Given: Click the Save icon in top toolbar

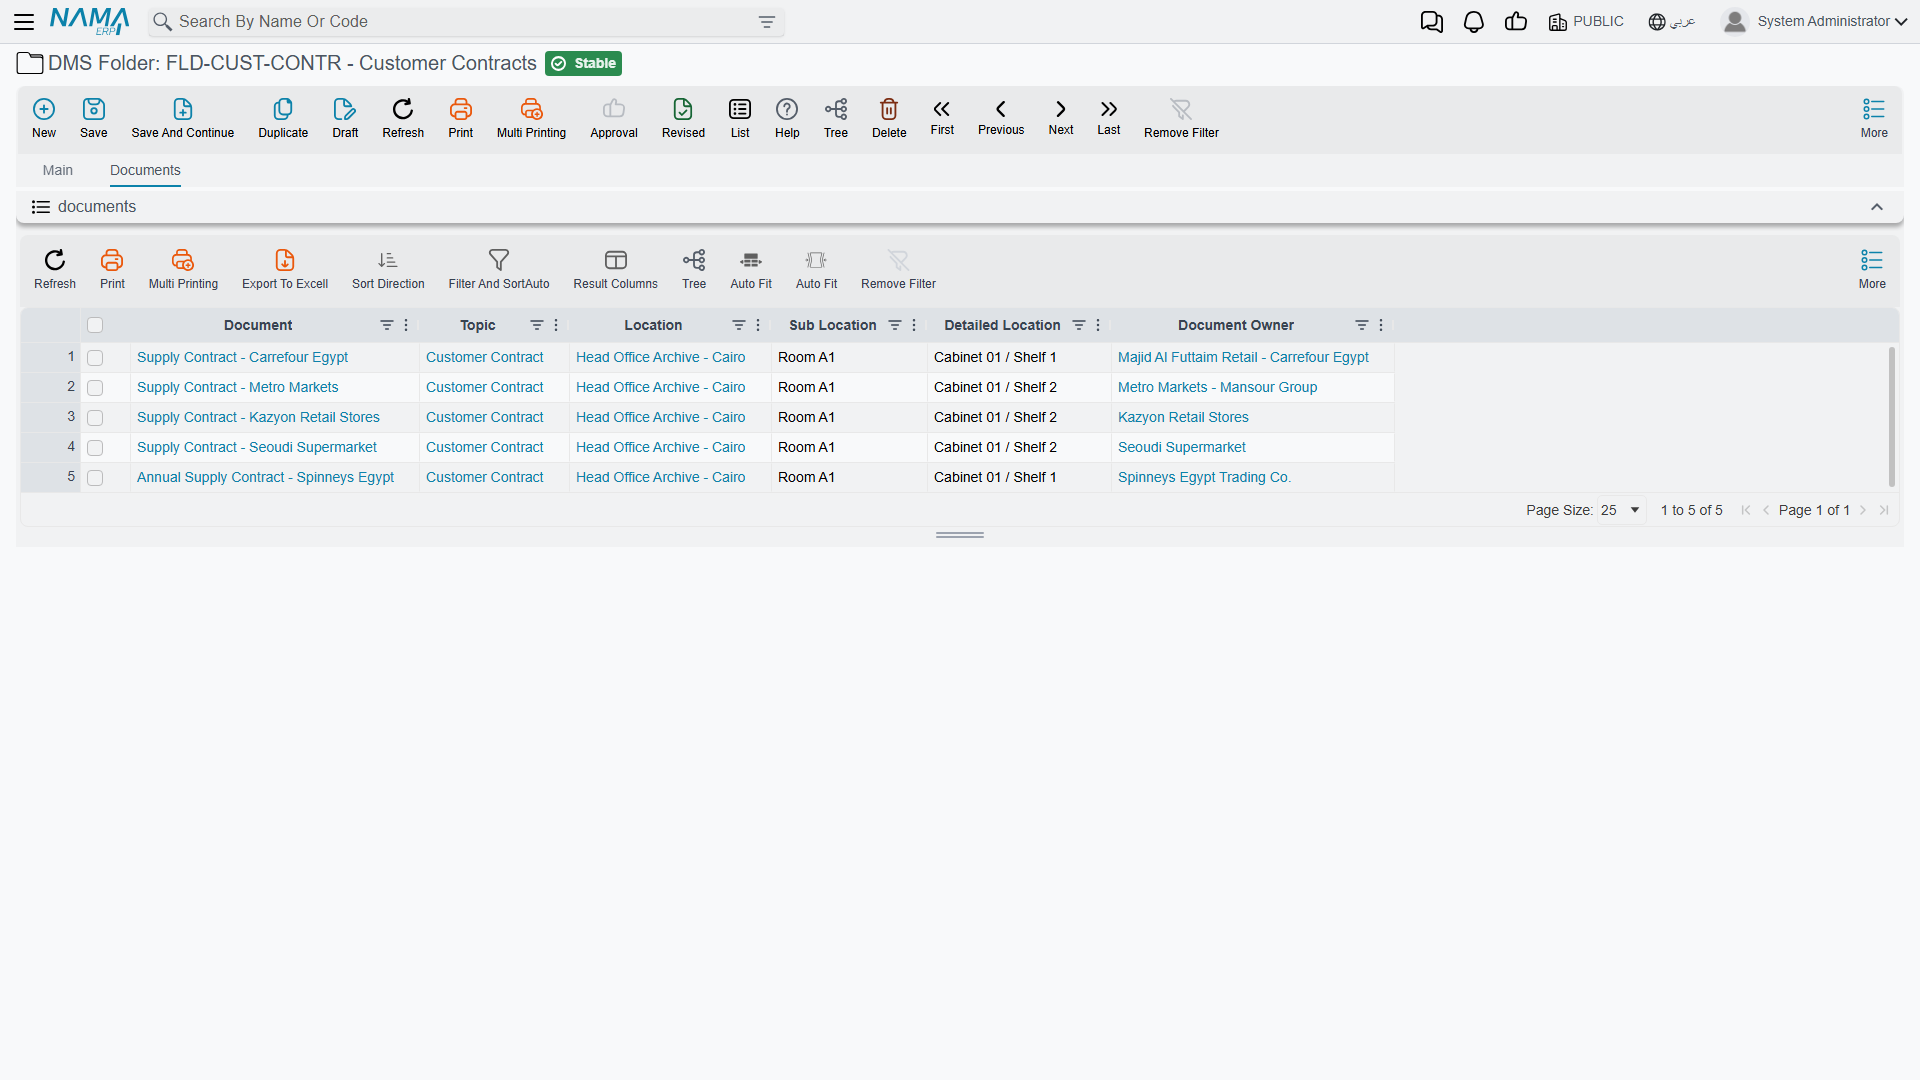Looking at the screenshot, I should click(x=94, y=117).
